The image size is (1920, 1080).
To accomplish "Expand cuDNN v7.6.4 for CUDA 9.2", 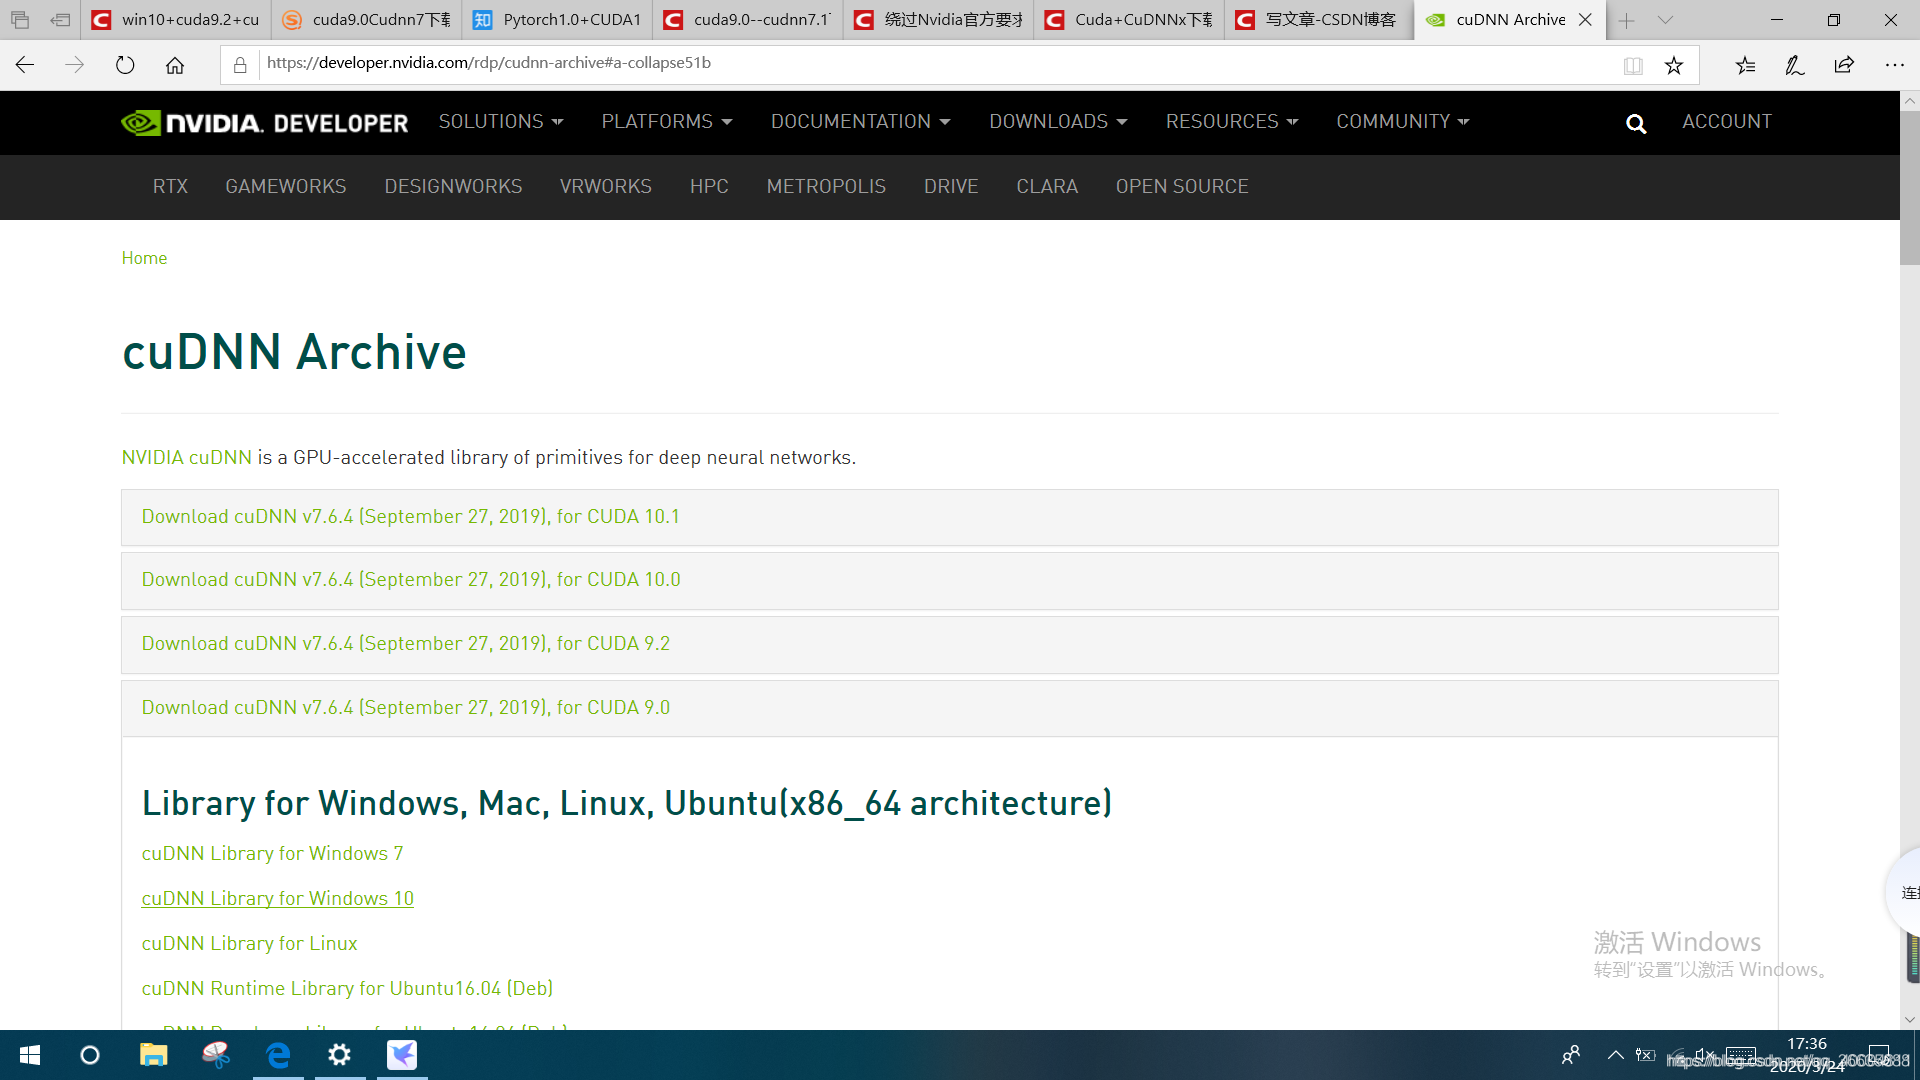I will [949, 645].
